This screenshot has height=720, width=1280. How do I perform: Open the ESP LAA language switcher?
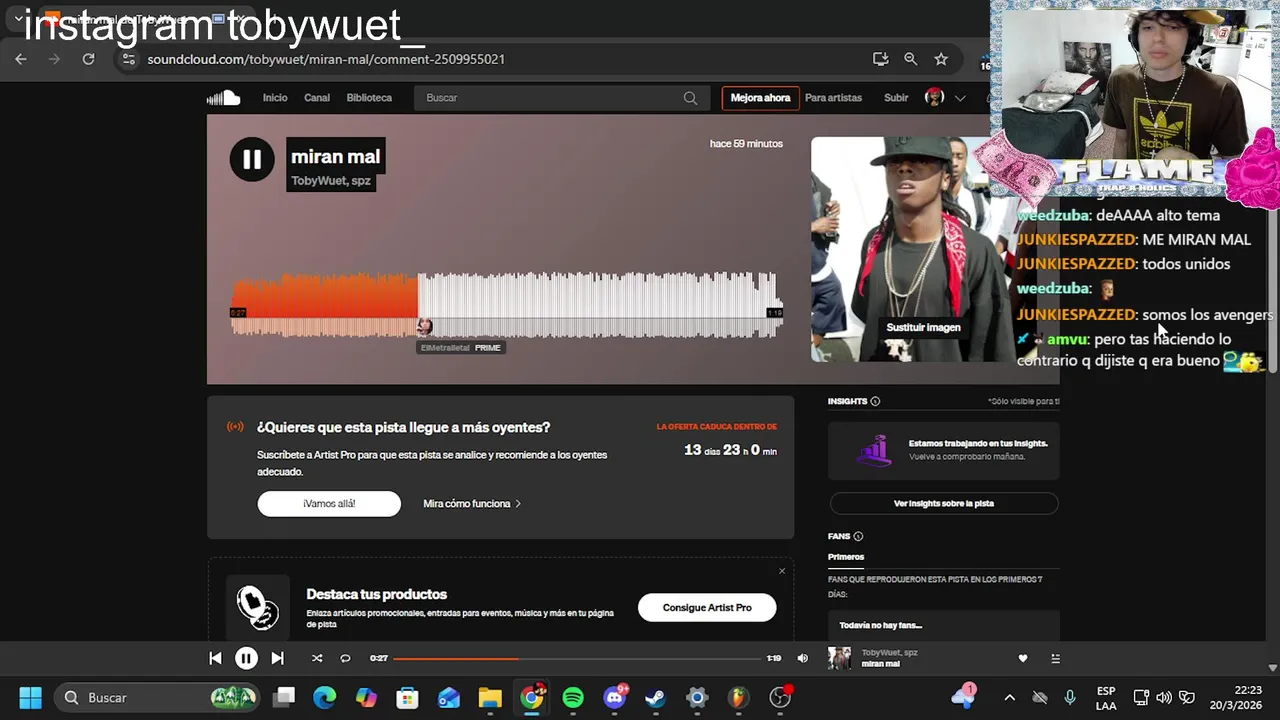pyautogui.click(x=1106, y=697)
